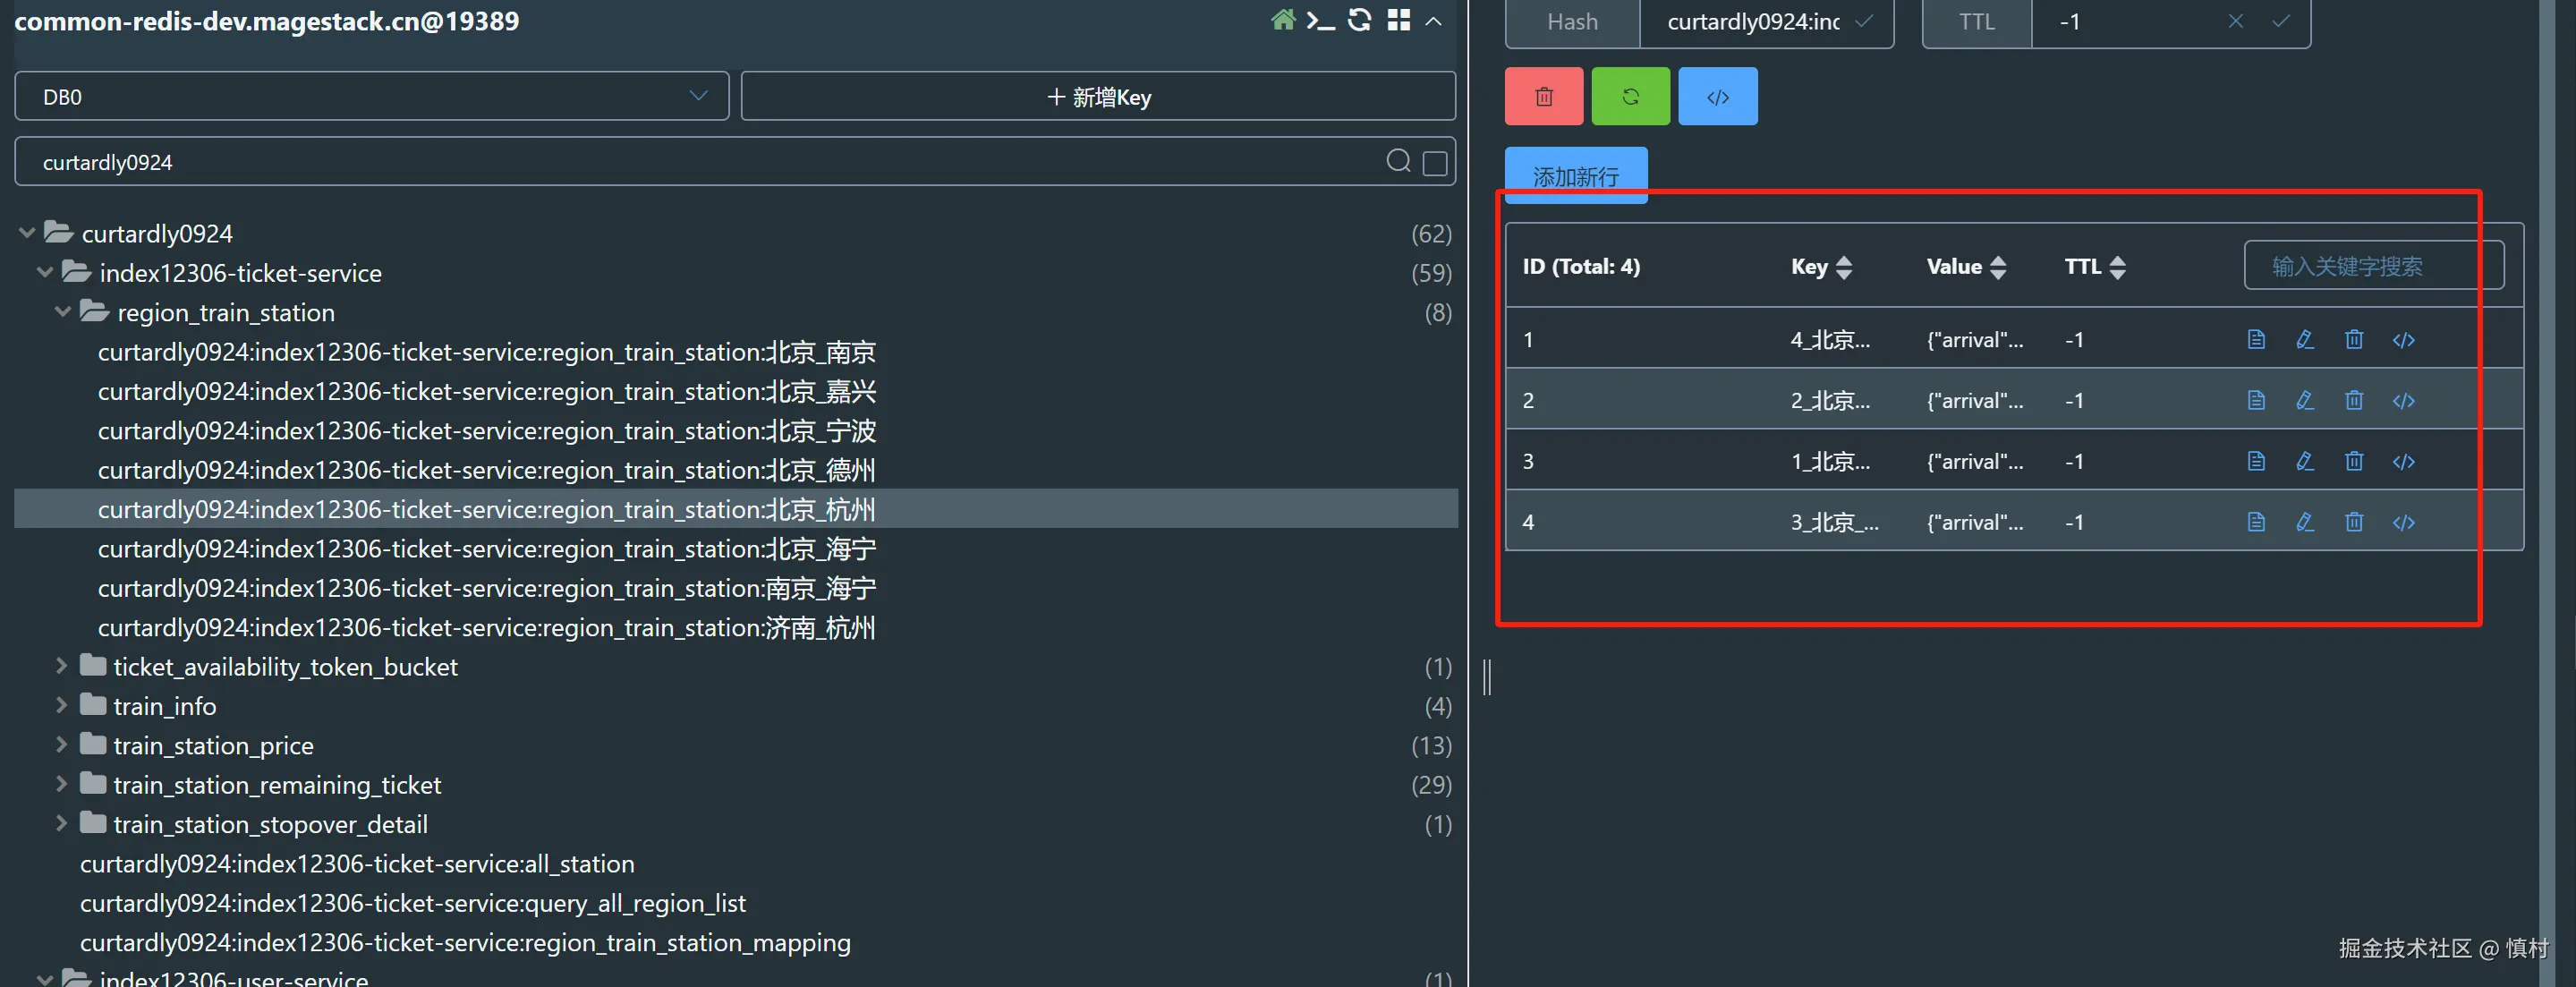Screen dimensions: 2576x987
Task: Click the red delete key button
Action: pos(1543,96)
